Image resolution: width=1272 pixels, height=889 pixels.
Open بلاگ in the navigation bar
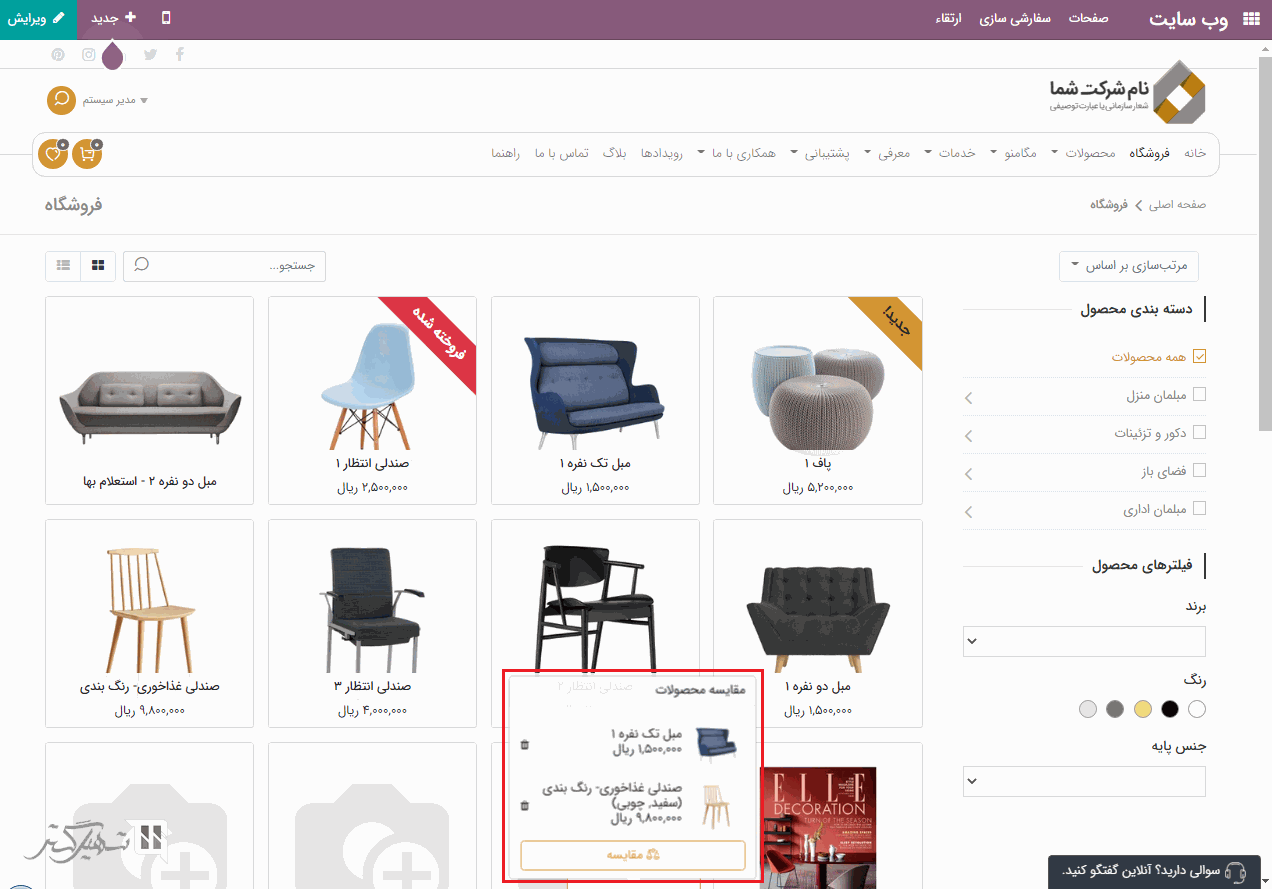click(x=614, y=153)
